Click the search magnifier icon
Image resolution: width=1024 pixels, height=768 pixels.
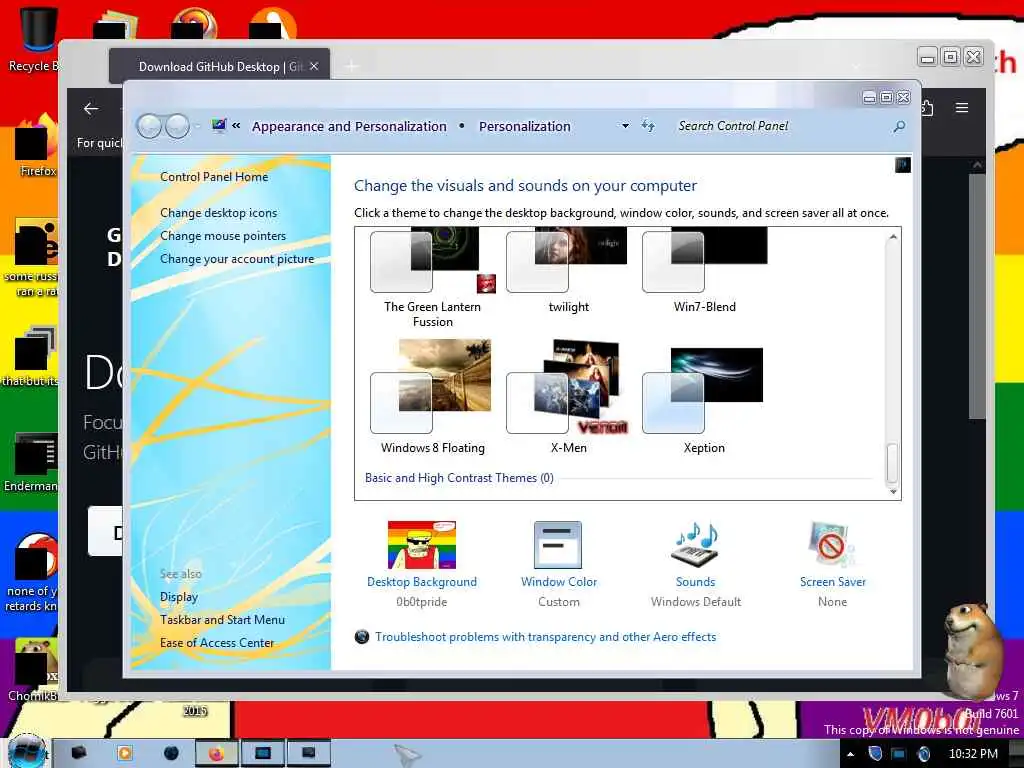coord(899,127)
